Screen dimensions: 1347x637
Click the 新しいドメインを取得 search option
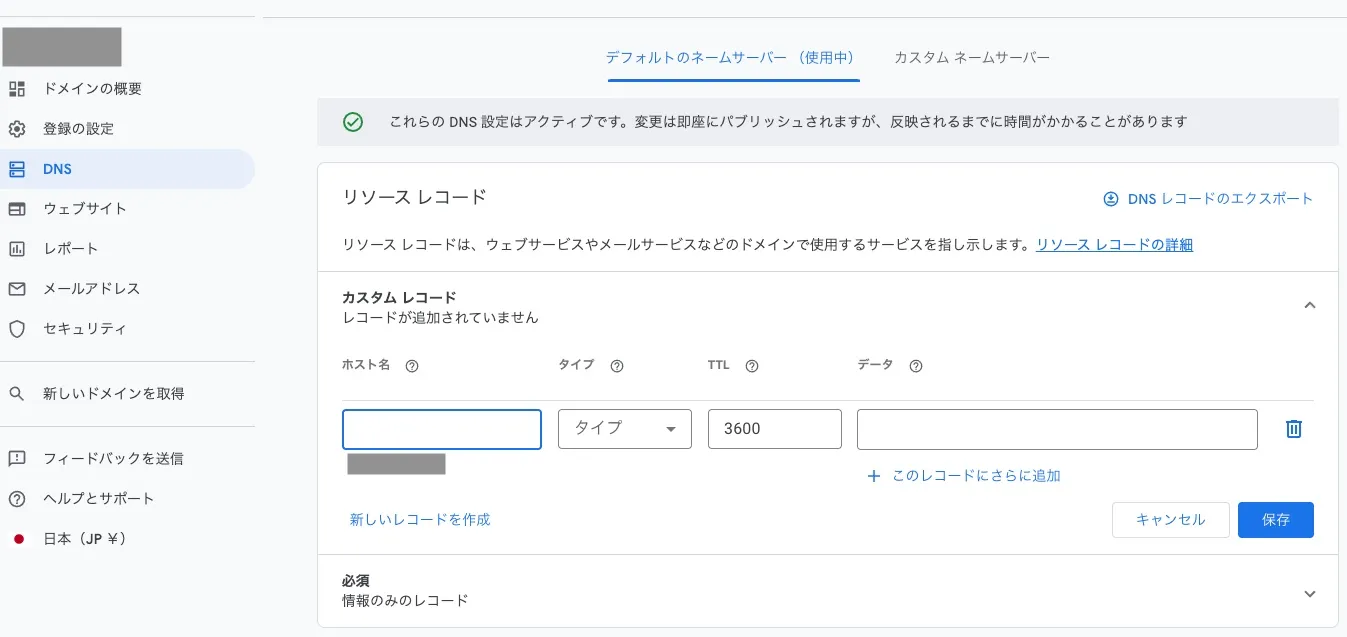click(115, 393)
